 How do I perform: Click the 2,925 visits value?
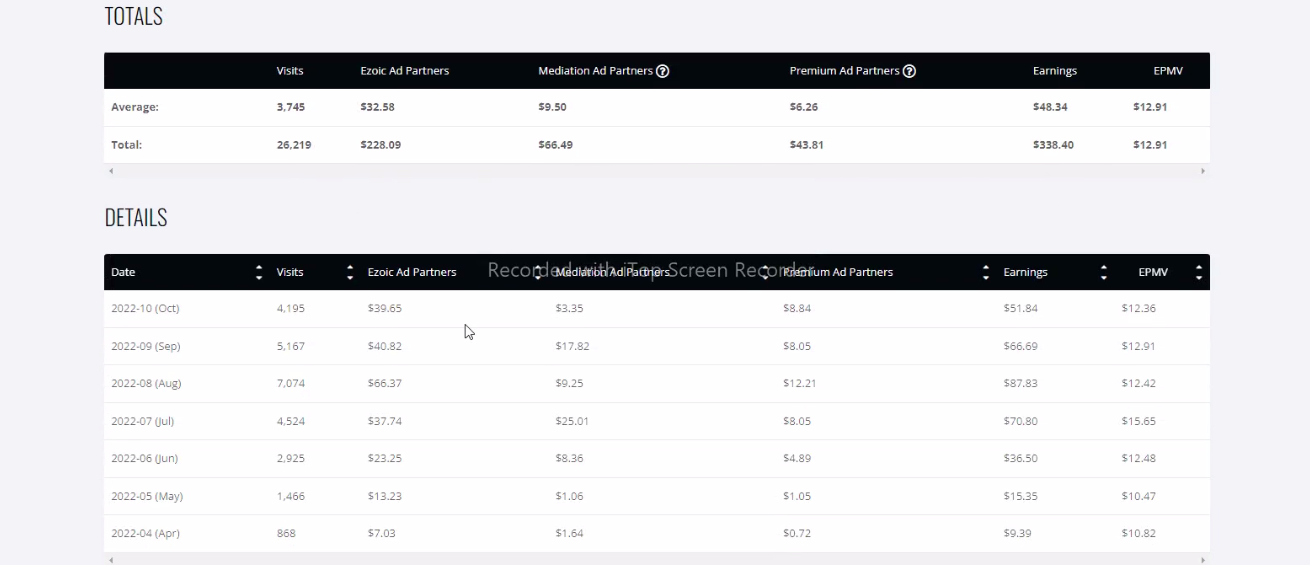coord(291,459)
